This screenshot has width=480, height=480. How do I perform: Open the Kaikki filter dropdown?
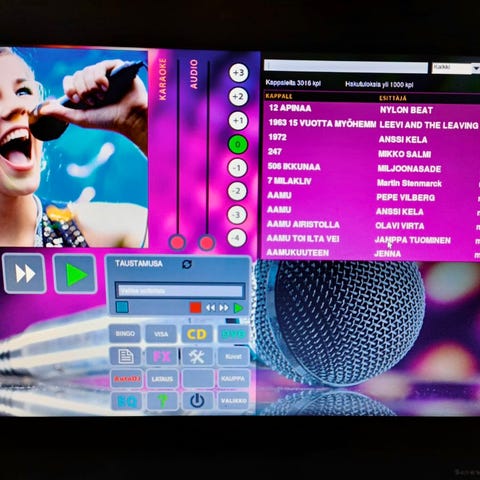[456, 68]
